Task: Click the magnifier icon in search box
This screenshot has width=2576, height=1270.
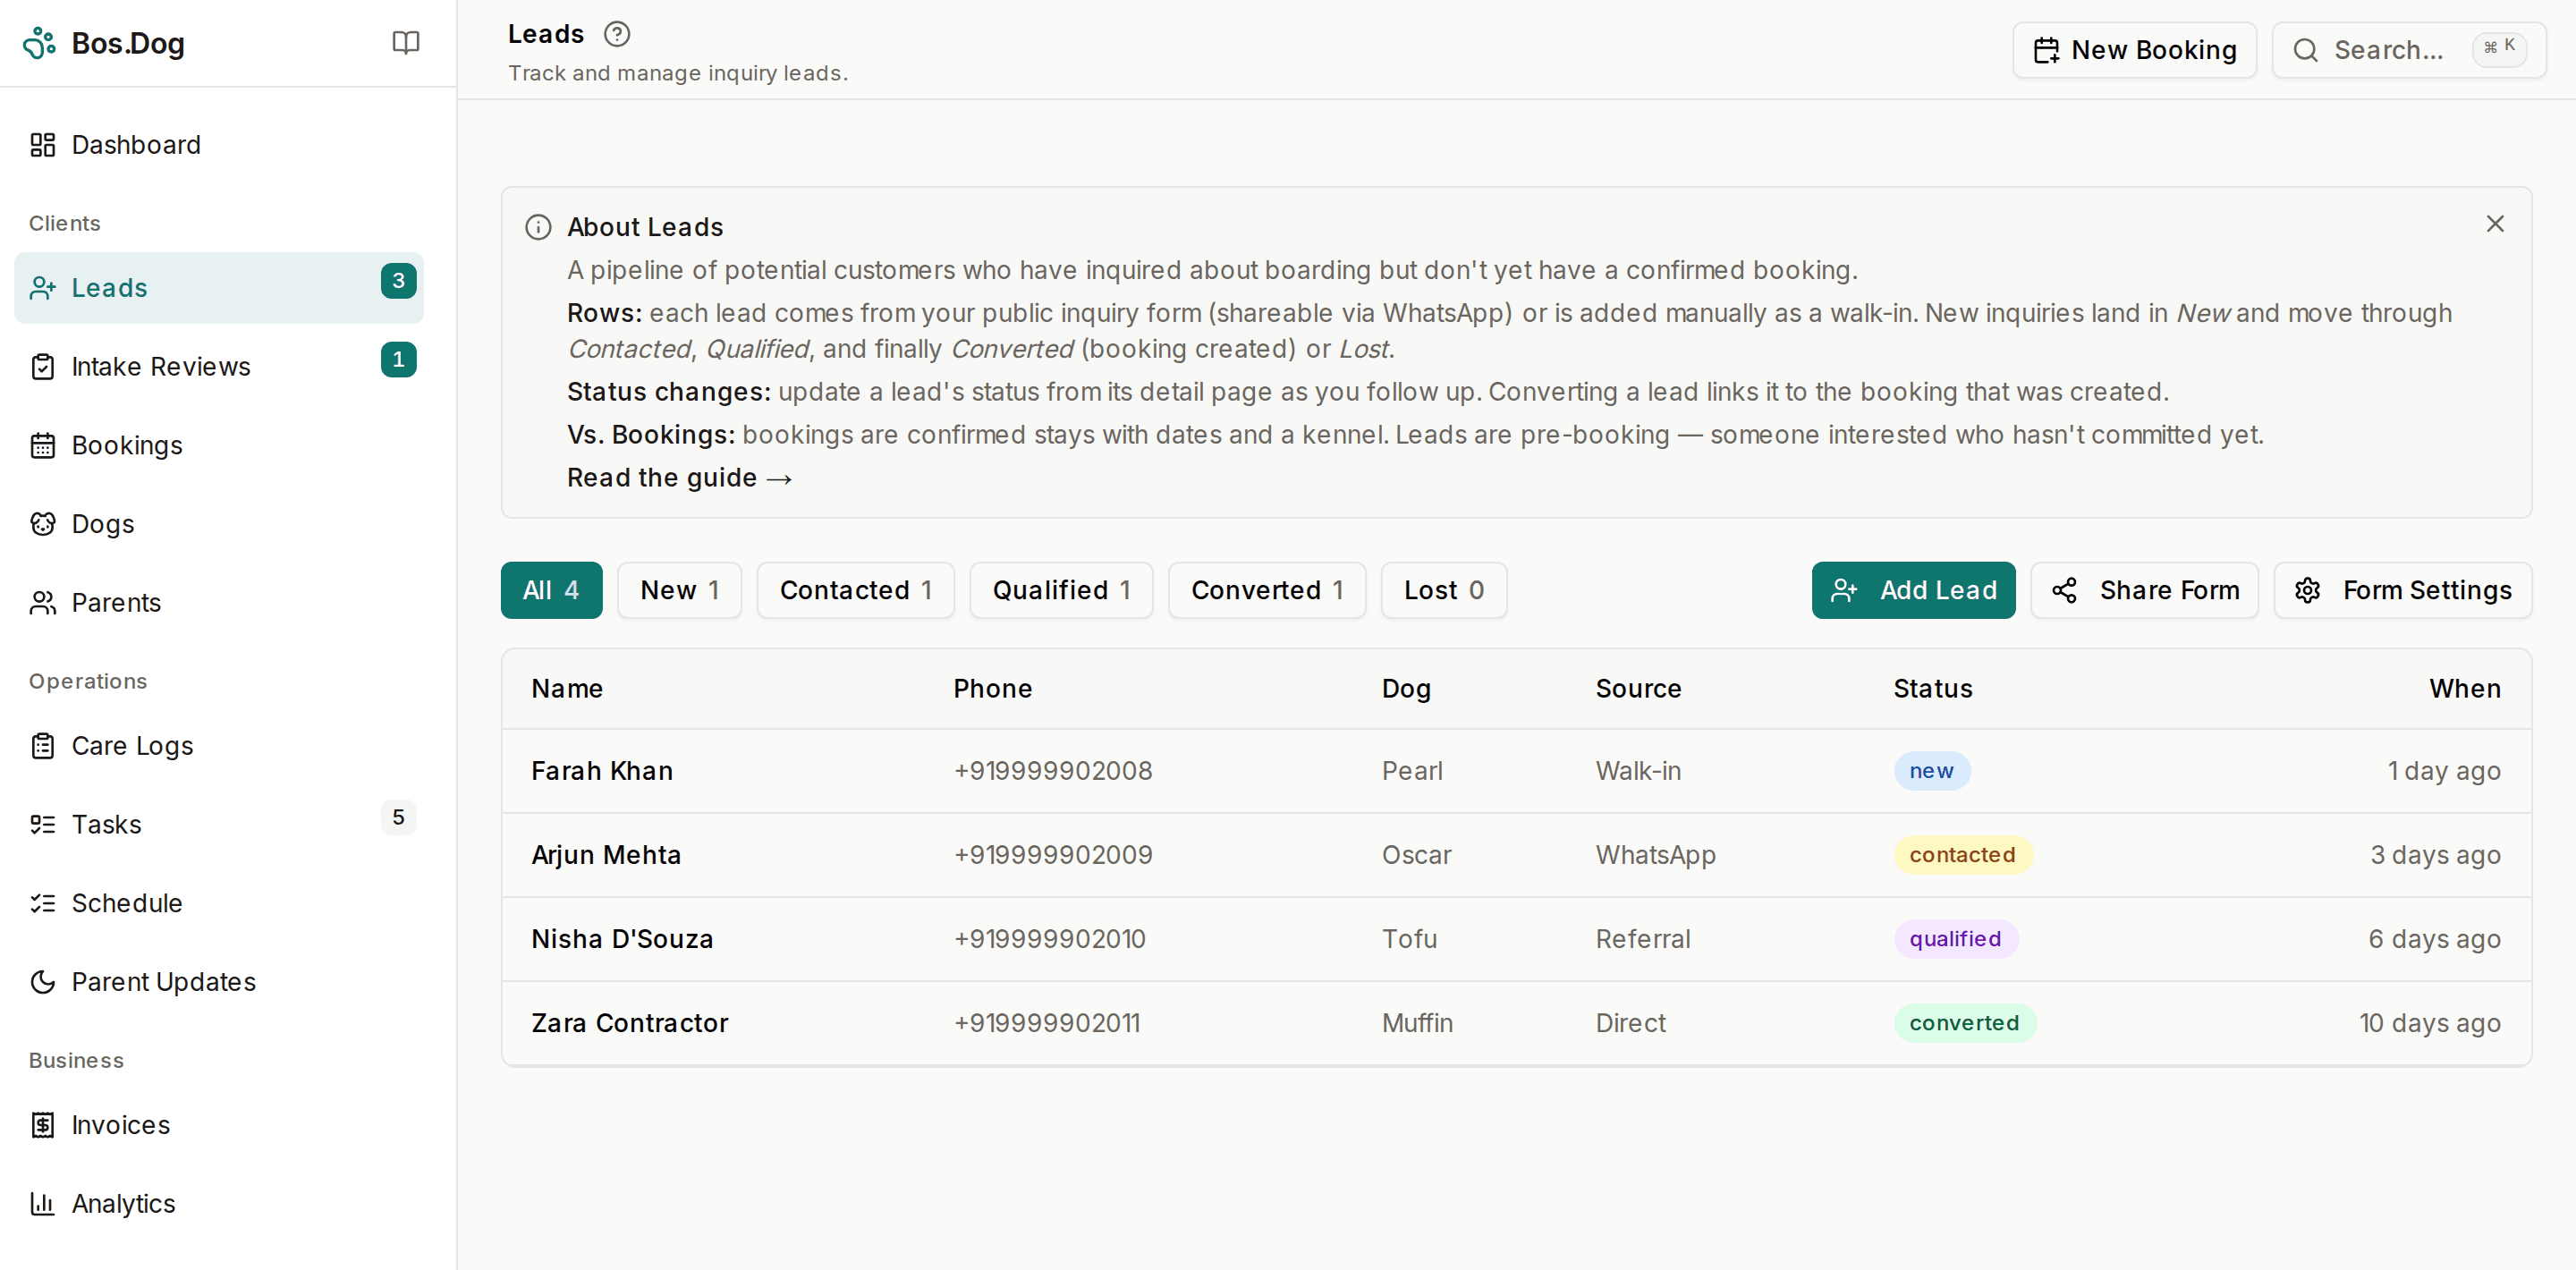Action: pyautogui.click(x=2305, y=50)
